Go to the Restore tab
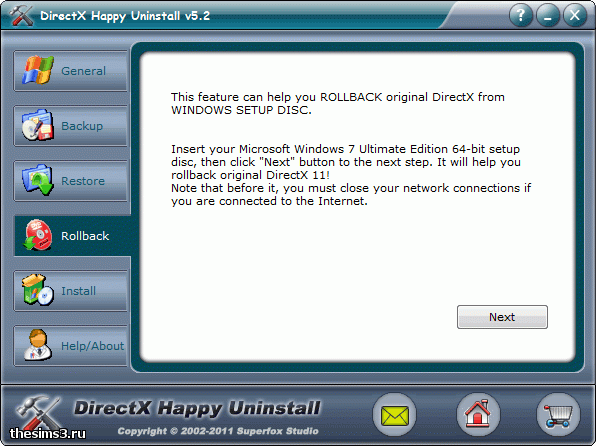 [71, 181]
